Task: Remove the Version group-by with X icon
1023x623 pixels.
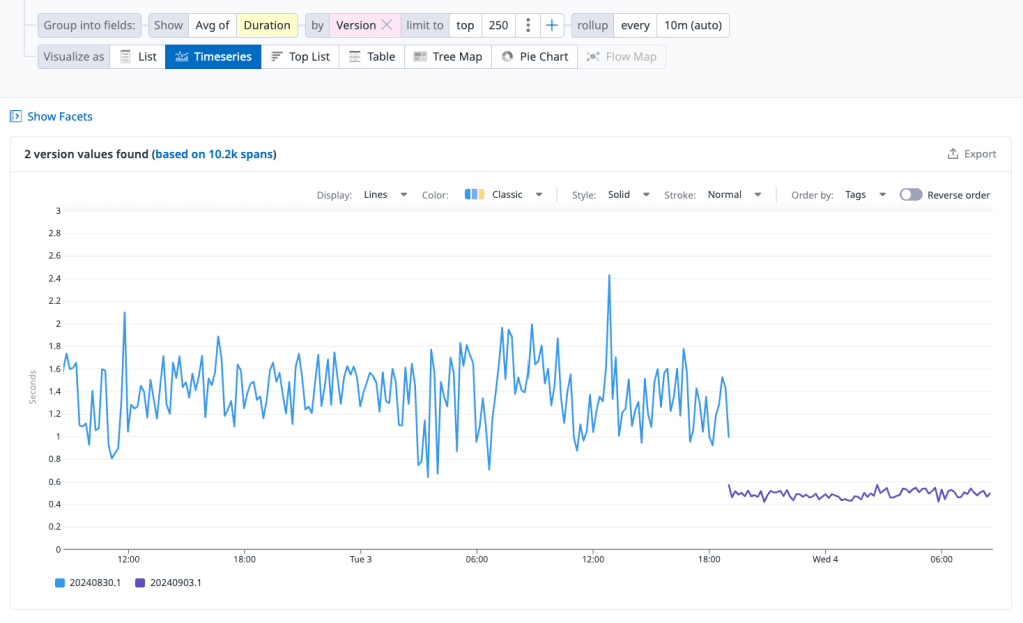Action: pos(387,25)
